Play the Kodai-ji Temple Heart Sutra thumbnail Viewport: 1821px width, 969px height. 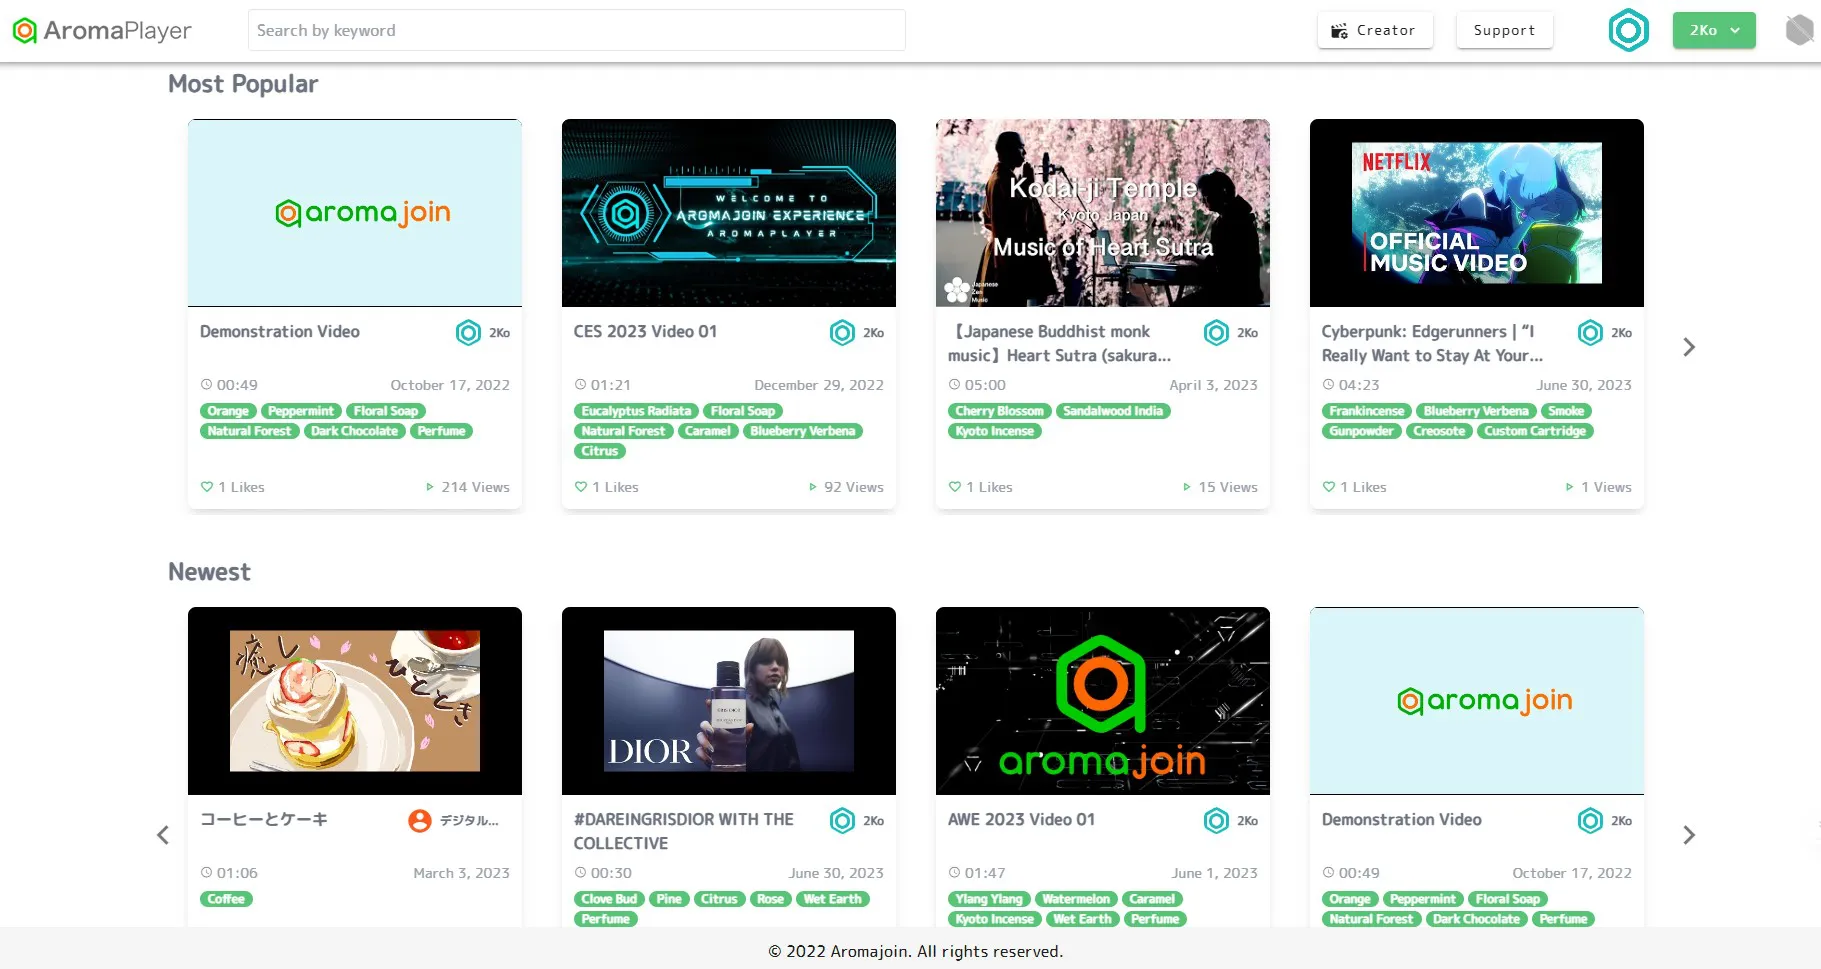point(1103,213)
